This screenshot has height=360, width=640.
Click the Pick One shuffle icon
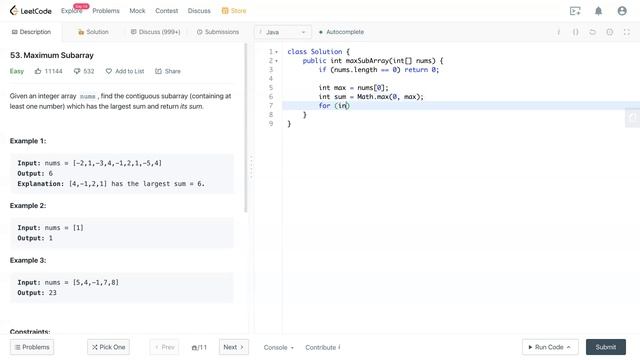pyautogui.click(x=94, y=347)
